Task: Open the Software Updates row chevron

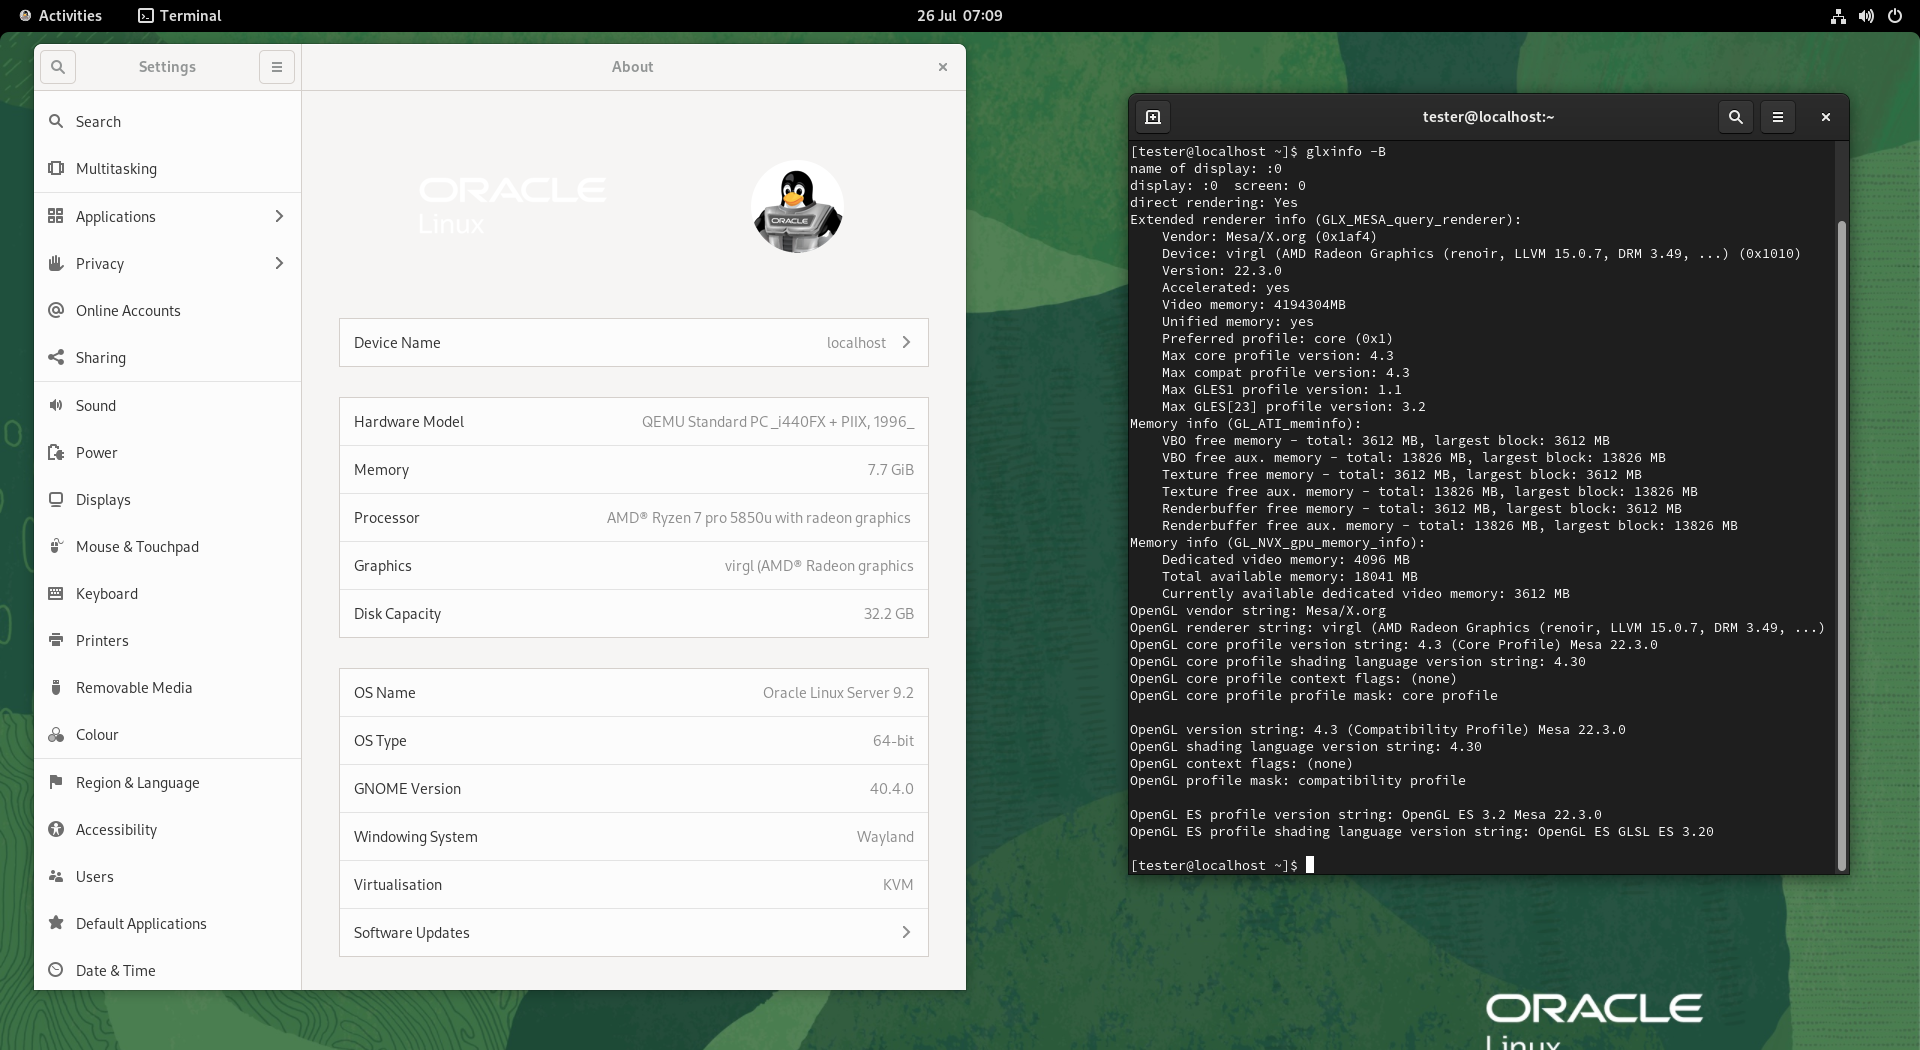Action: (x=906, y=932)
